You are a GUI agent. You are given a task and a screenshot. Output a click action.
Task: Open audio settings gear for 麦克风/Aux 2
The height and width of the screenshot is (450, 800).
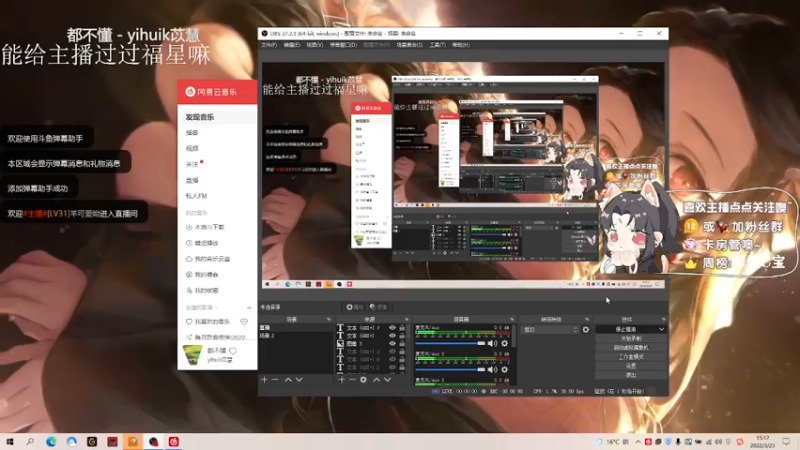(x=505, y=369)
